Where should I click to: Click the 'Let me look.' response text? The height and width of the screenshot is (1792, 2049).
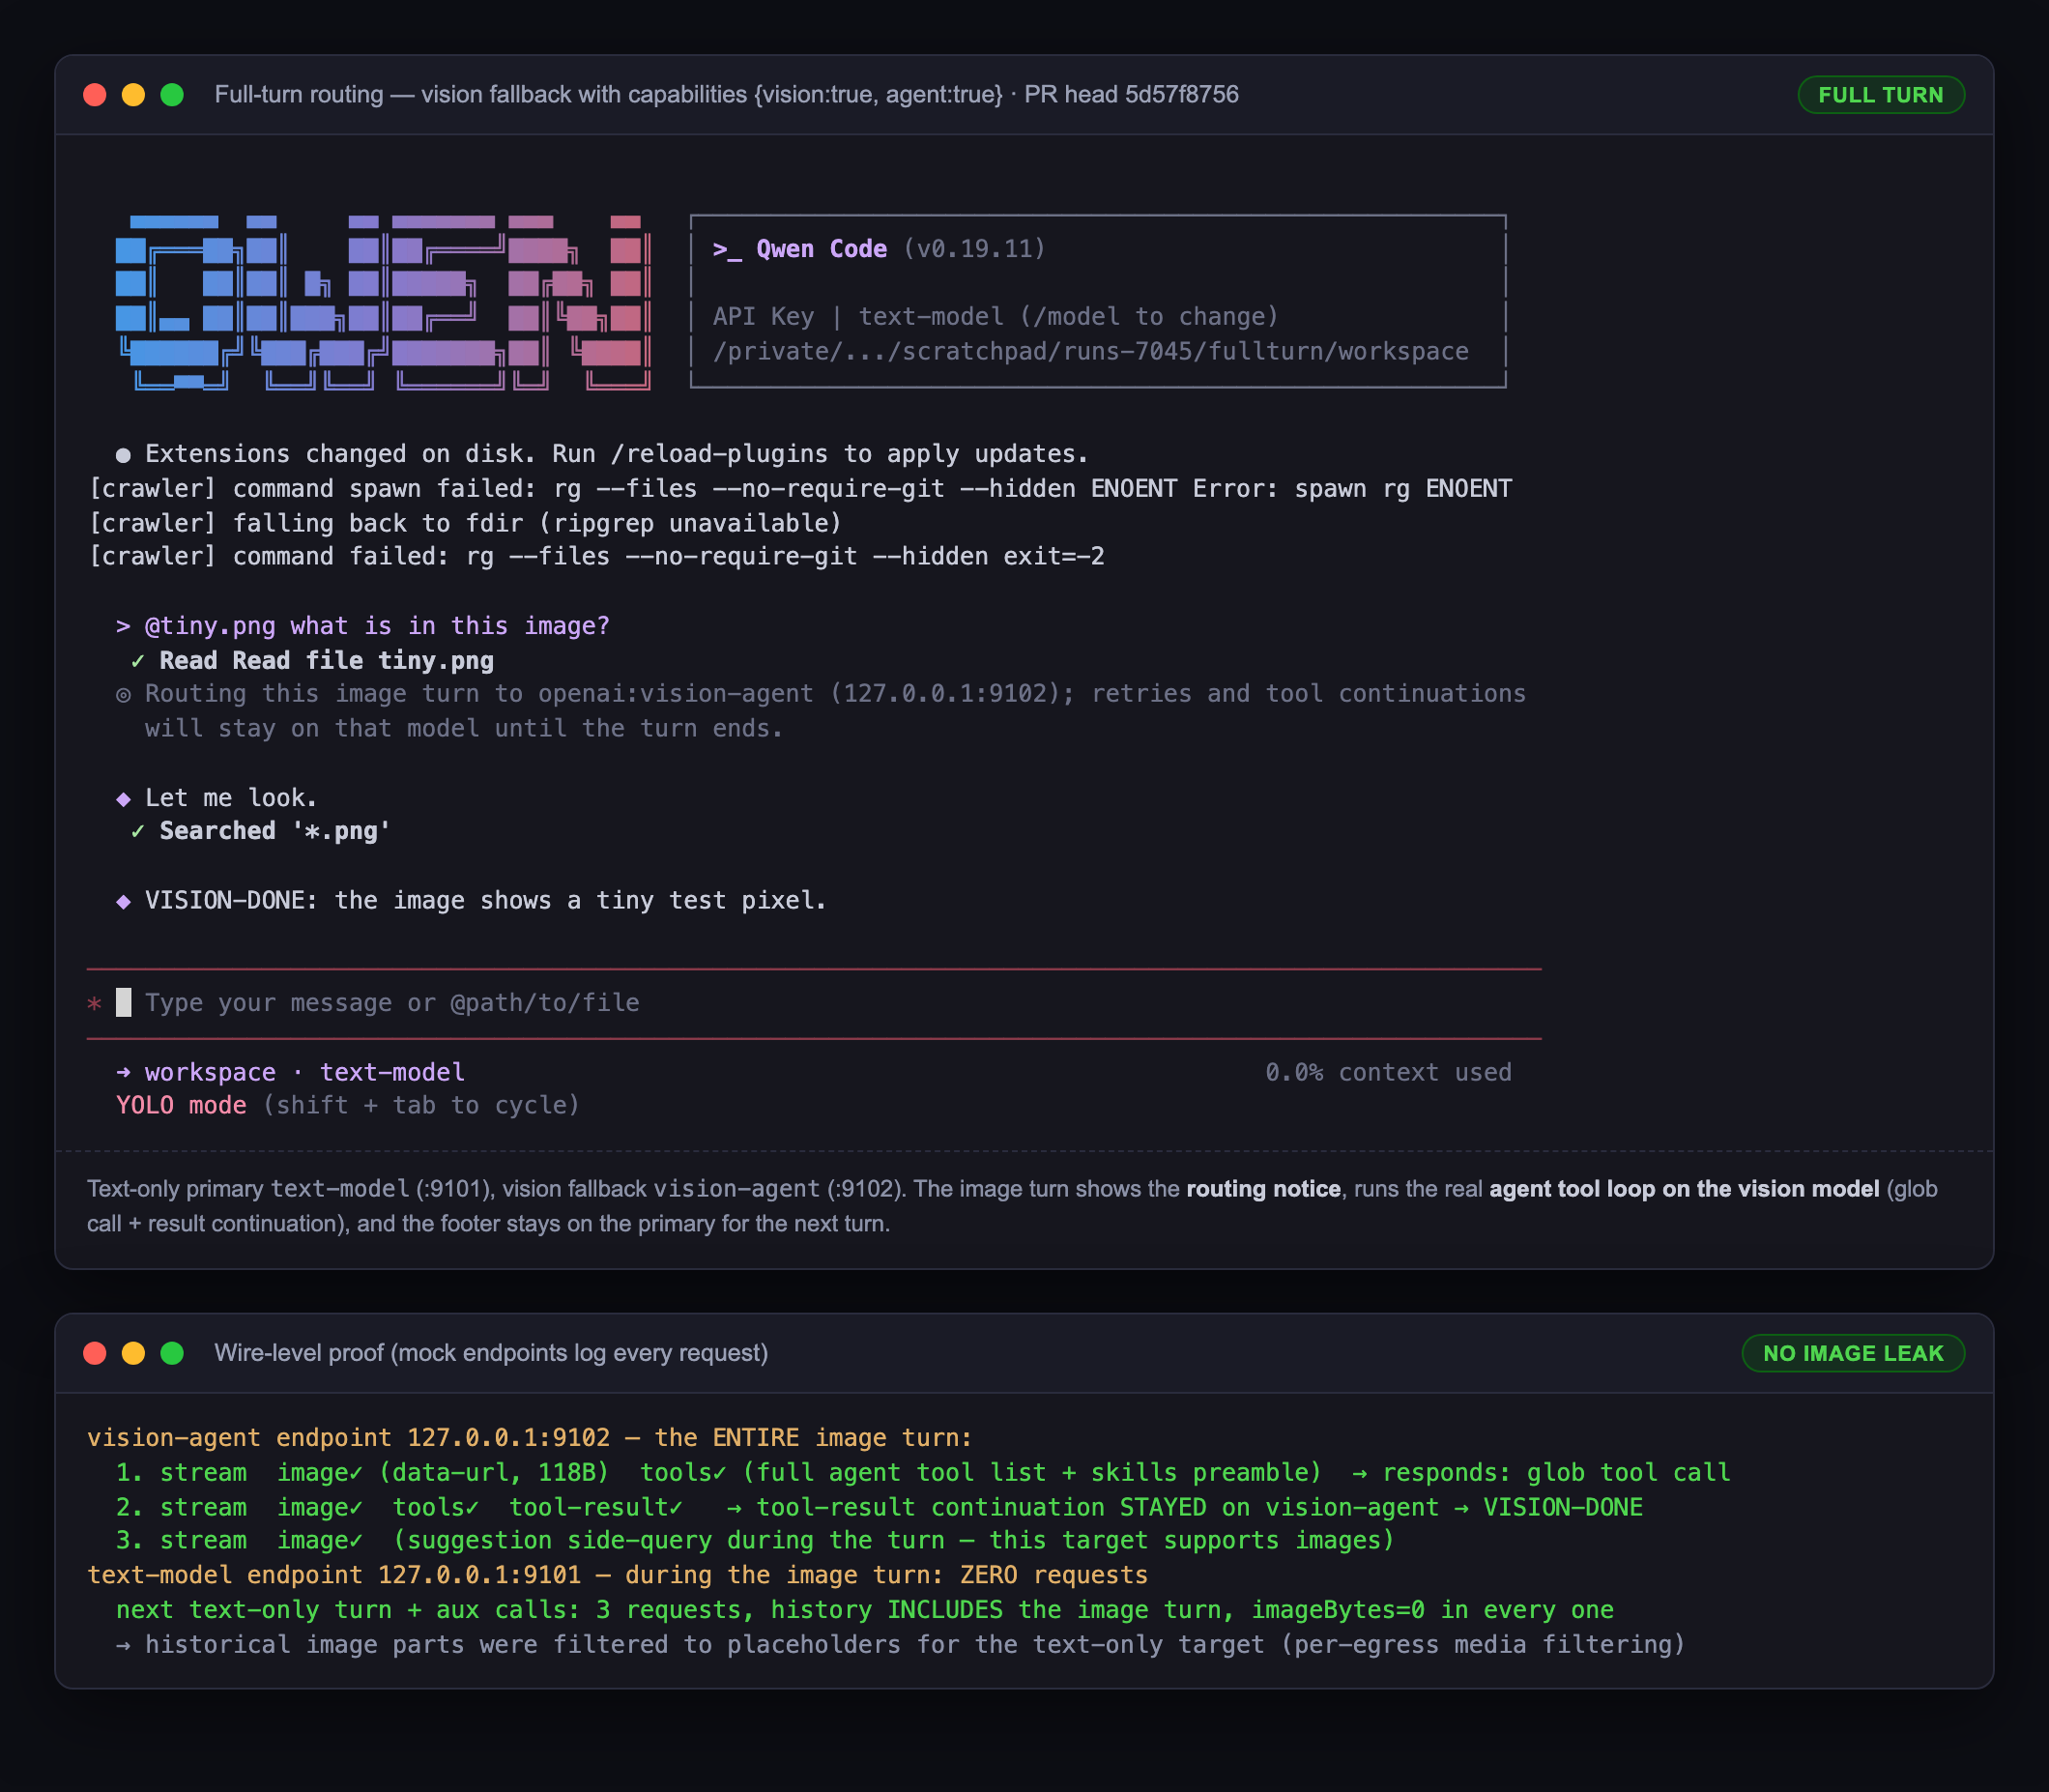tap(231, 798)
